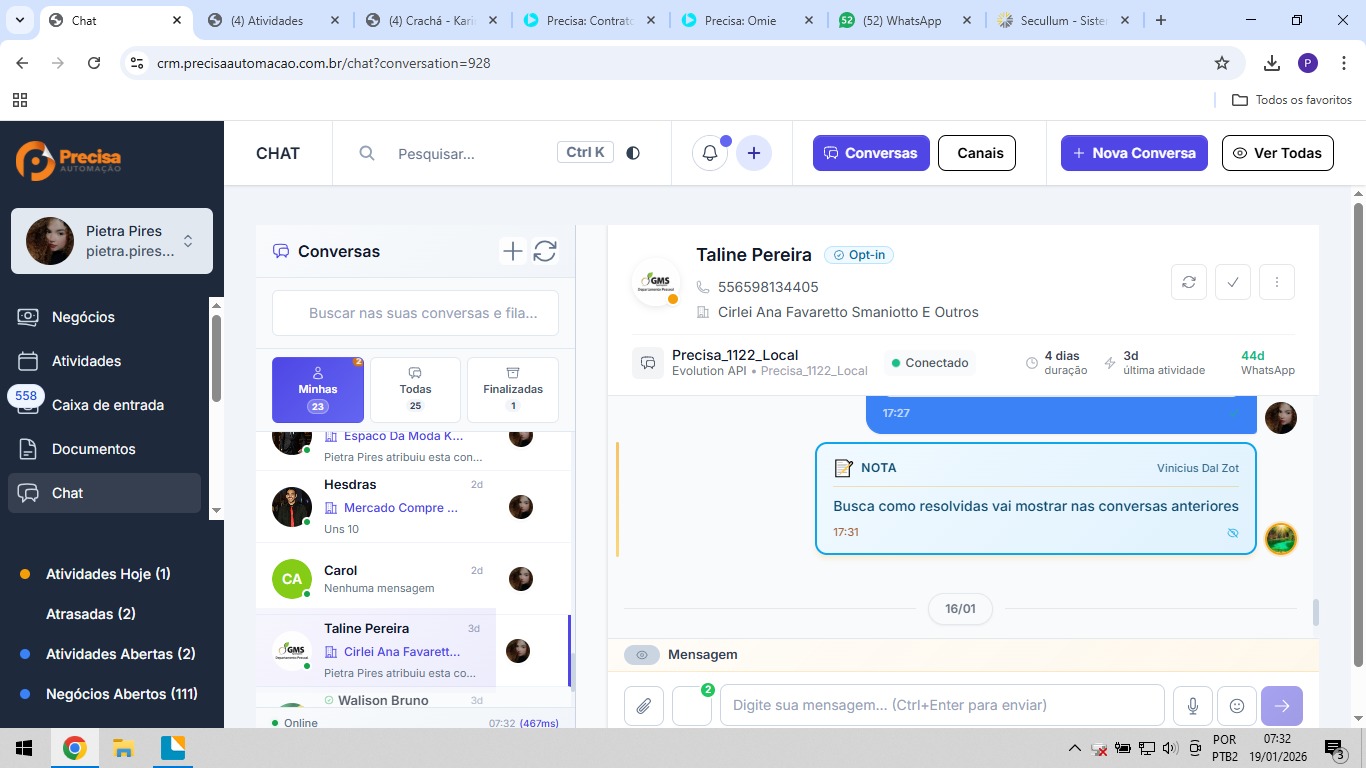Switch to the Todas conversations tab

415,390
